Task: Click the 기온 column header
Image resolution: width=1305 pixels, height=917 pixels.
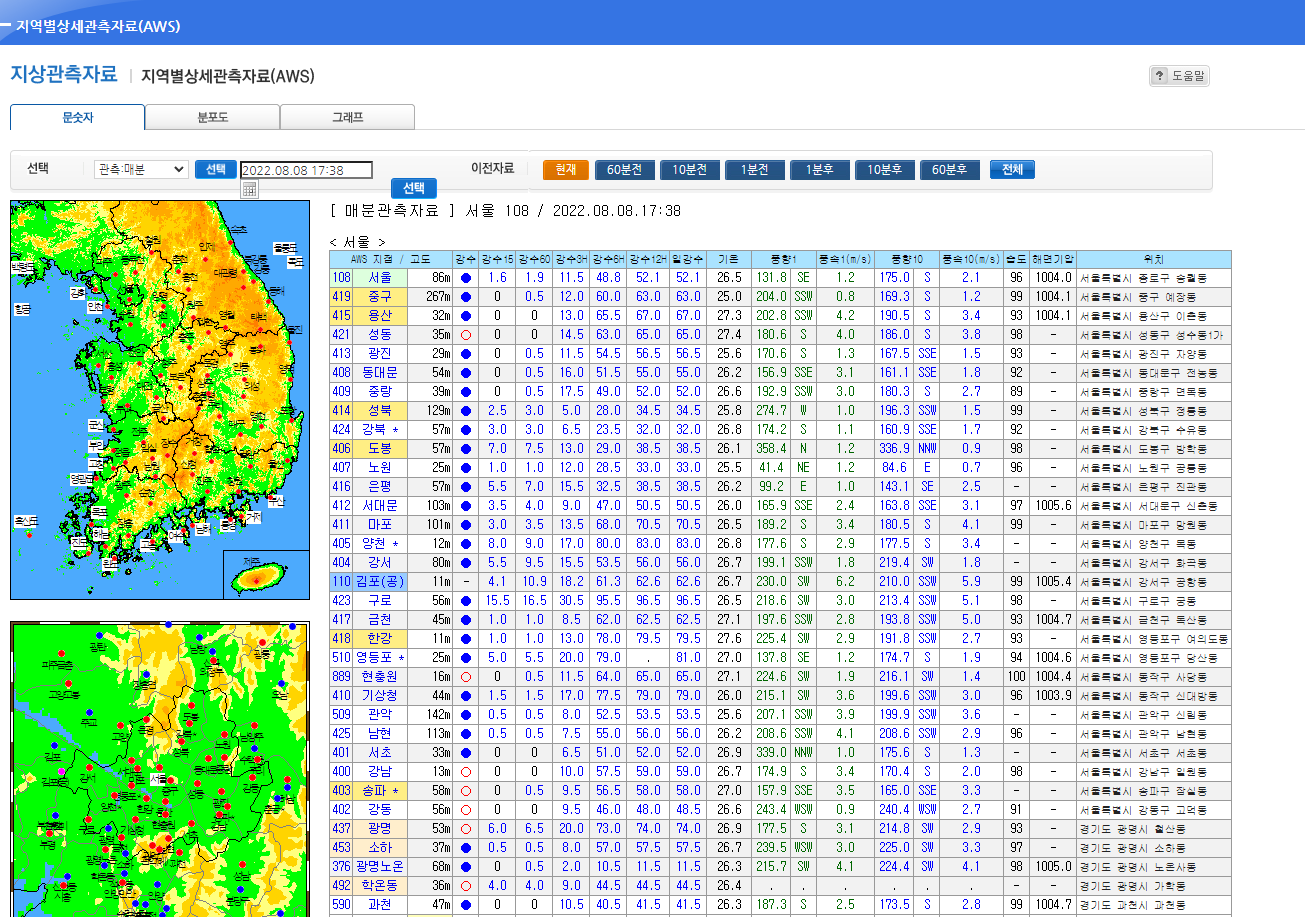Action: pos(729,259)
